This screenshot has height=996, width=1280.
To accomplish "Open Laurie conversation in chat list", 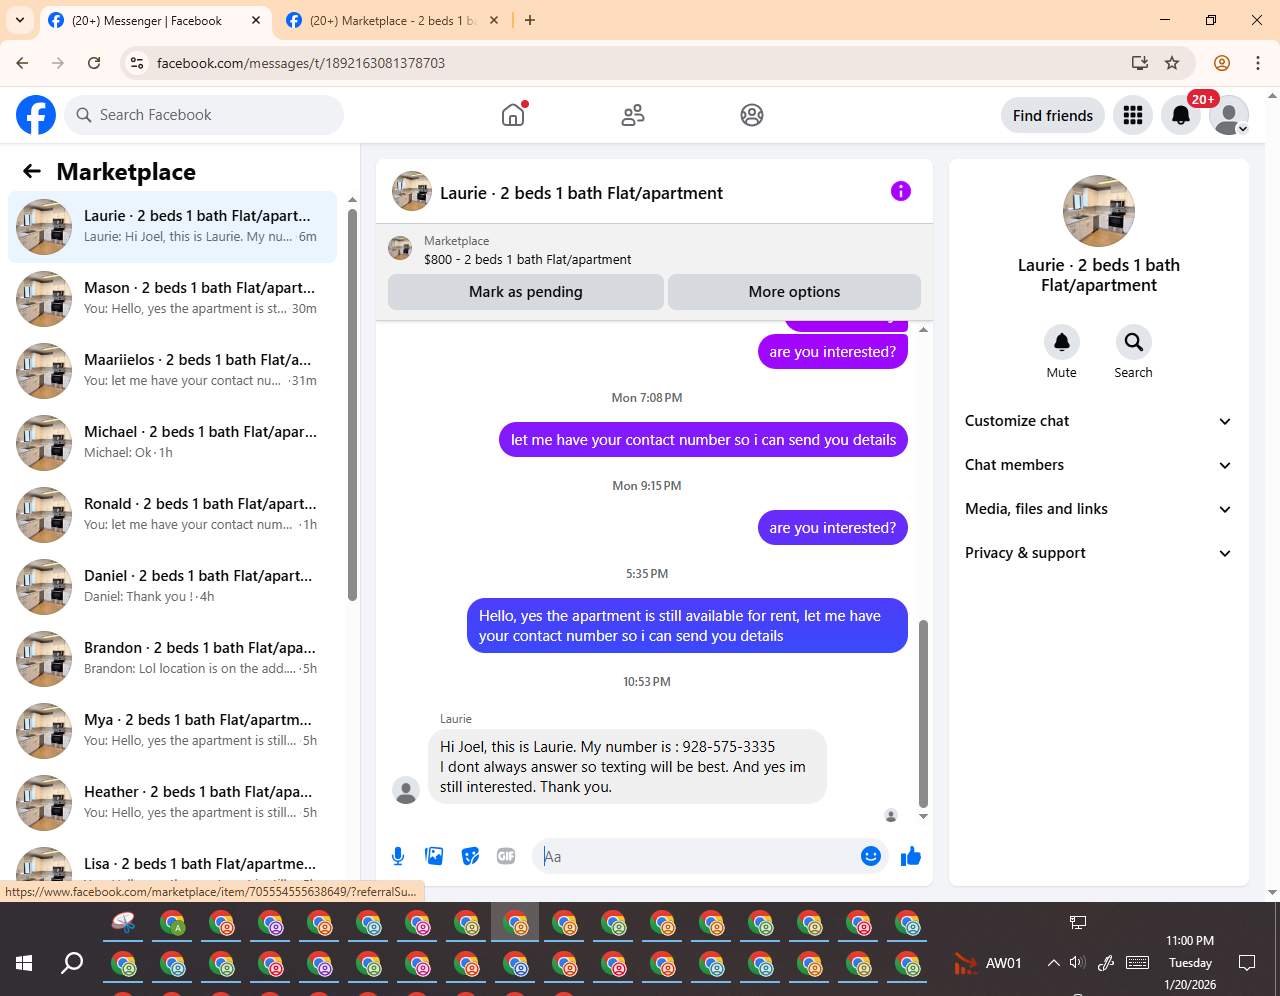I will pos(172,227).
